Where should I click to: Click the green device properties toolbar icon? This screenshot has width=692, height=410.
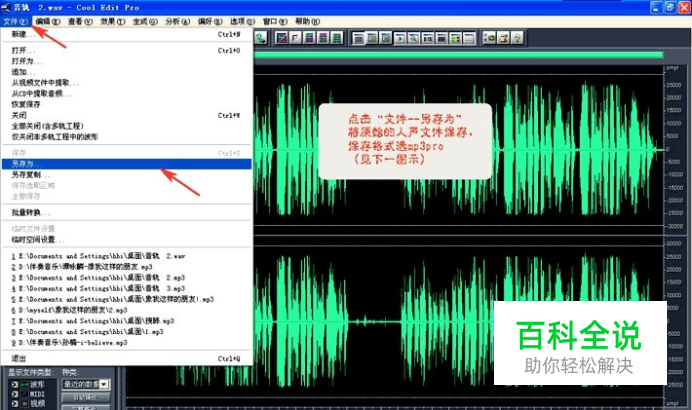pyautogui.click(x=489, y=38)
